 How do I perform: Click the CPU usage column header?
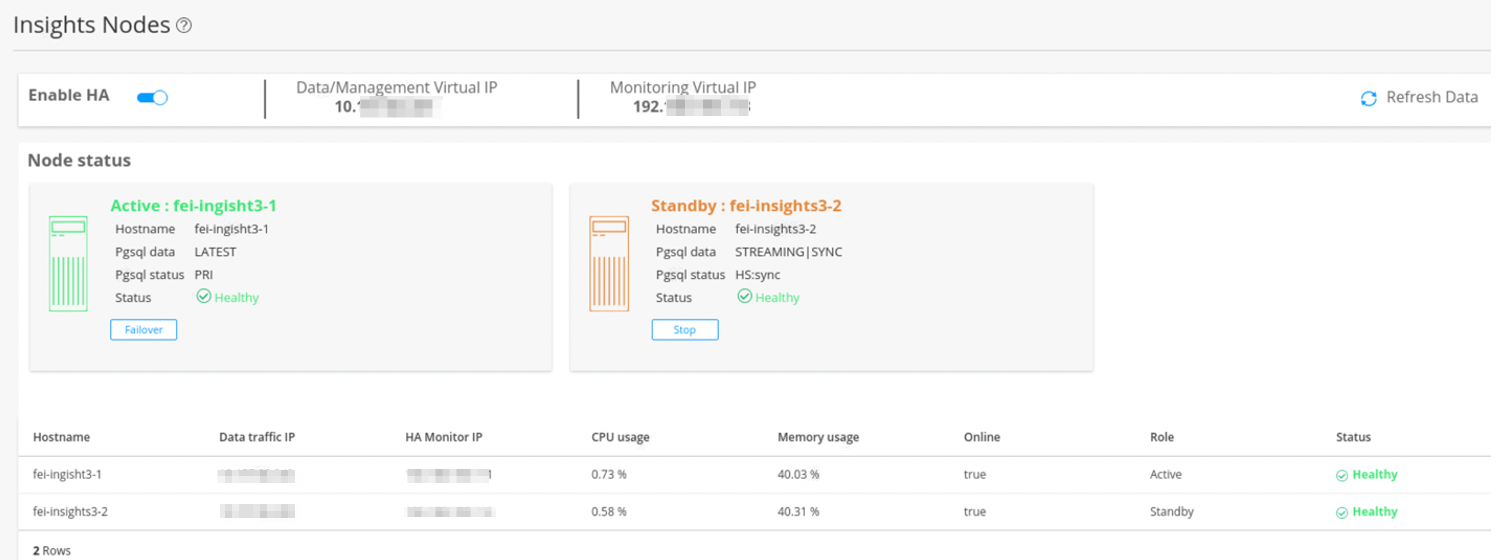[x=620, y=437]
